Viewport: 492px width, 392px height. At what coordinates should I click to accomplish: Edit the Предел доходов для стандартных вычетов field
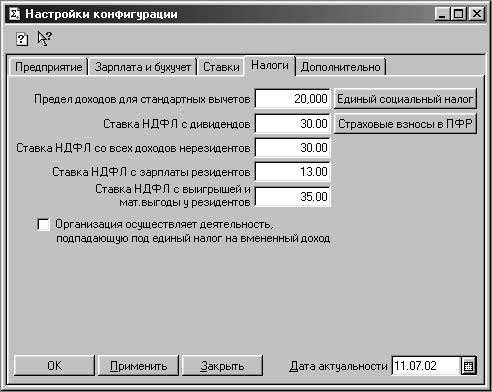click(x=292, y=99)
